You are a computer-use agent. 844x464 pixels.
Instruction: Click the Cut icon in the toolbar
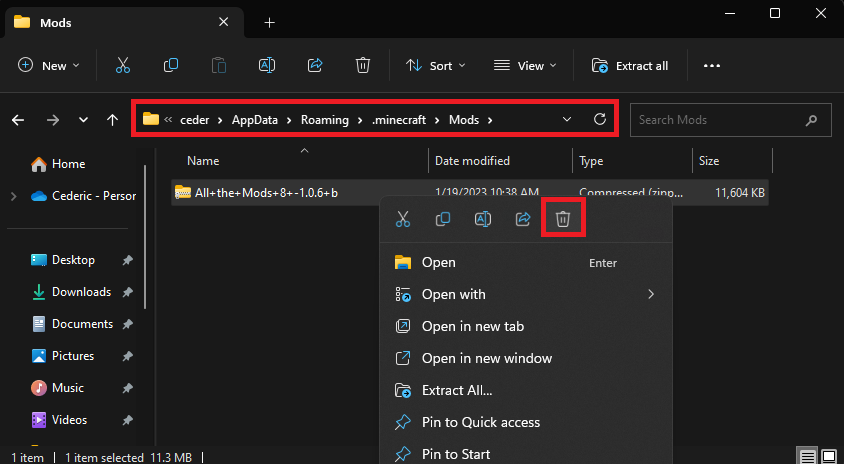pos(123,66)
